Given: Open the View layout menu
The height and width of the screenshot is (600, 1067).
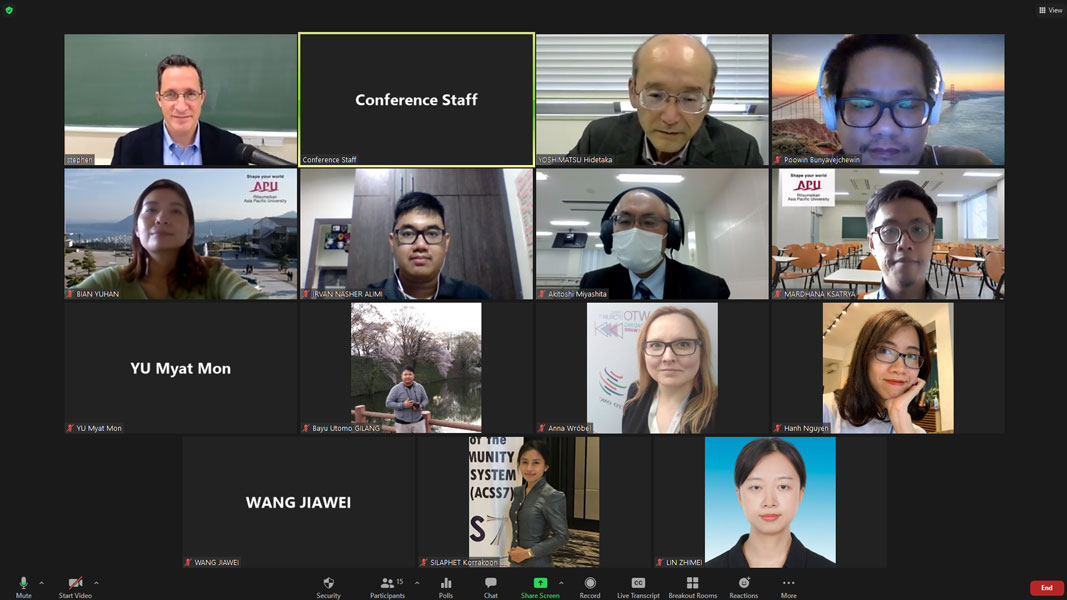Looking at the screenshot, I should [1050, 10].
